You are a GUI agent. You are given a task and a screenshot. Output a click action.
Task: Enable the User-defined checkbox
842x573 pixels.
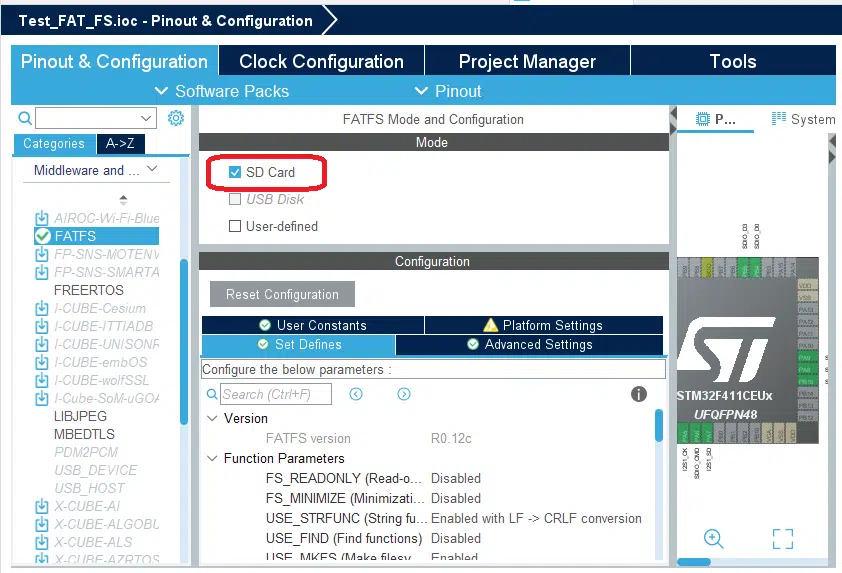click(235, 226)
